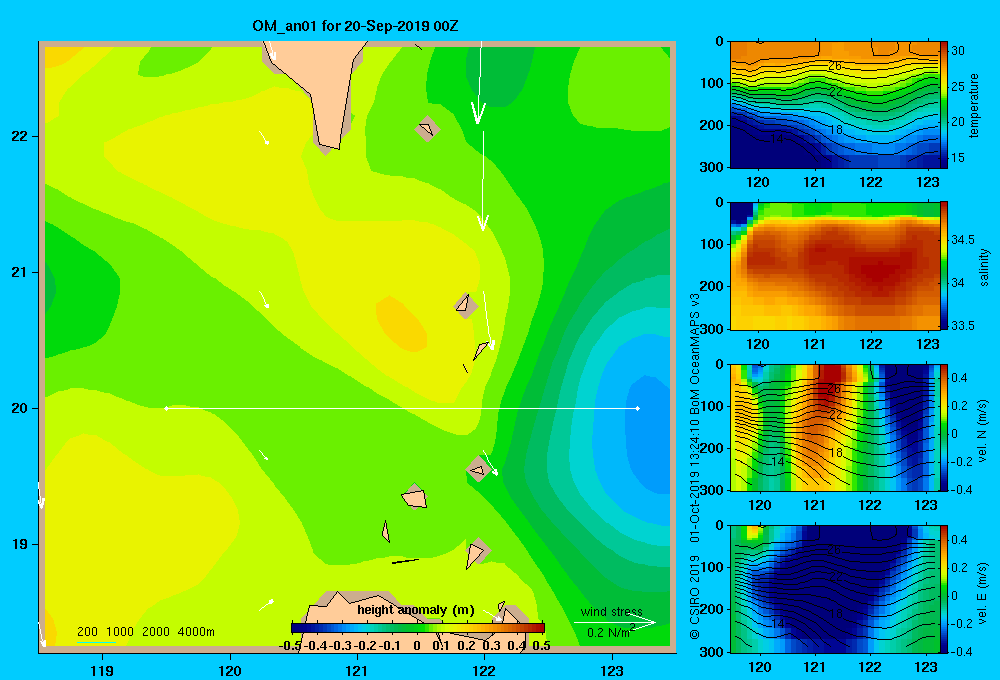Screen dimensions: 1000x680
Task: Click latitude label "19" on main map
Action: tap(20, 544)
